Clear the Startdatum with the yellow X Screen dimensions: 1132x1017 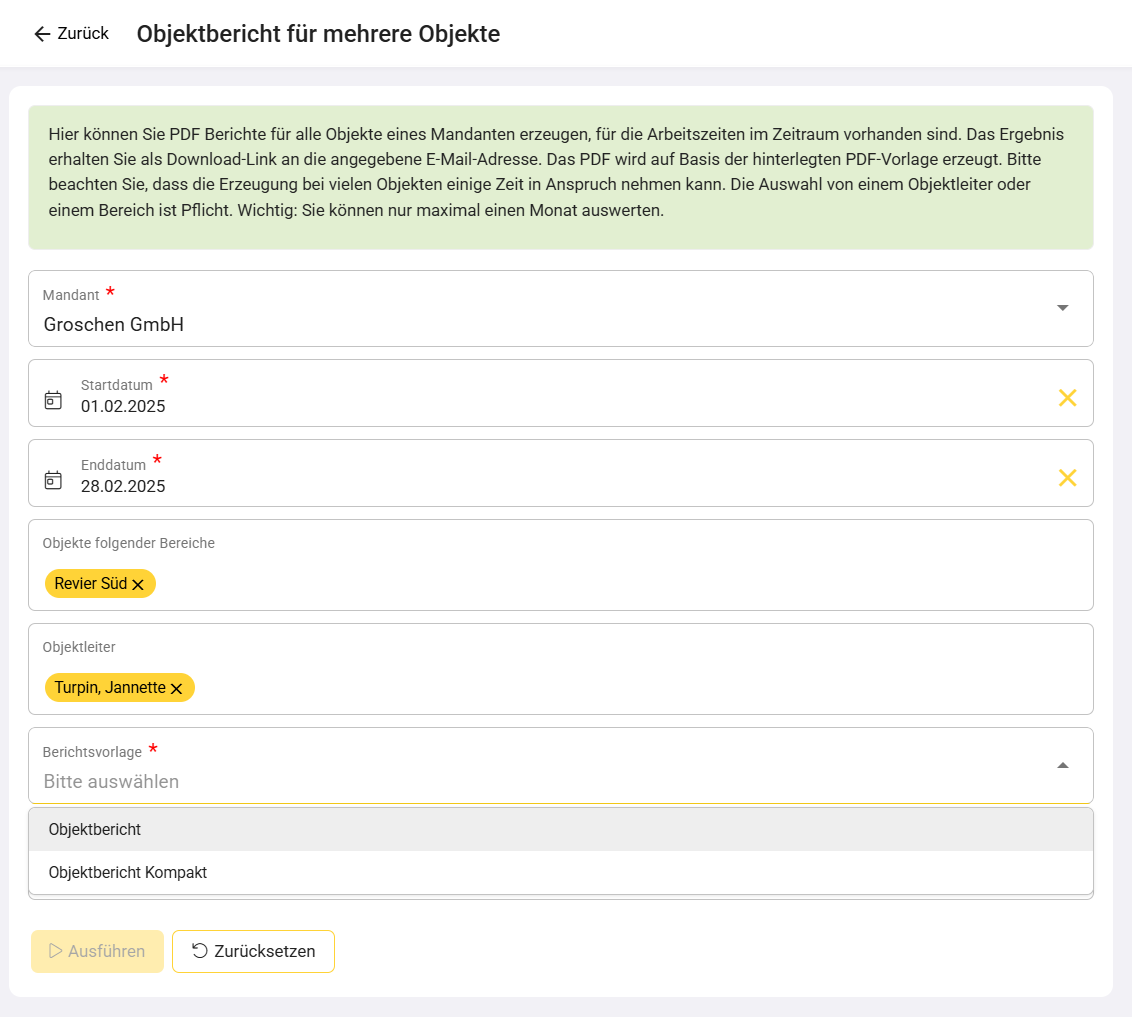click(1067, 398)
